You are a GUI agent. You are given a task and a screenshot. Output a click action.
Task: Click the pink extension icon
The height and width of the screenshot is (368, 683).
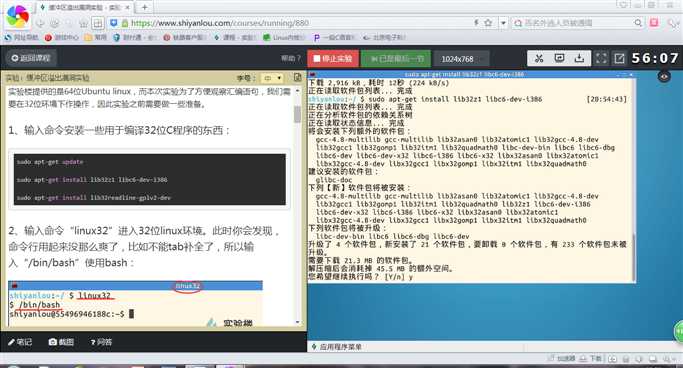coord(654,23)
